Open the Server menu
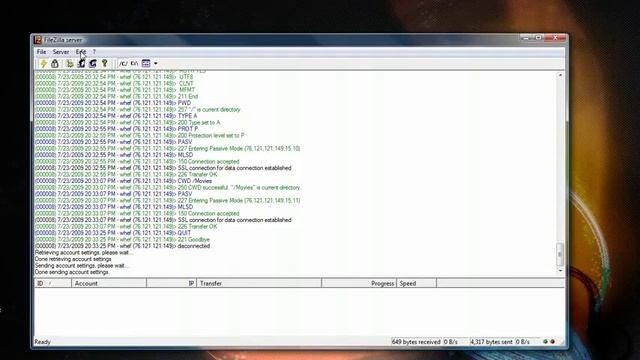This screenshot has width=640, height=360. (61, 52)
